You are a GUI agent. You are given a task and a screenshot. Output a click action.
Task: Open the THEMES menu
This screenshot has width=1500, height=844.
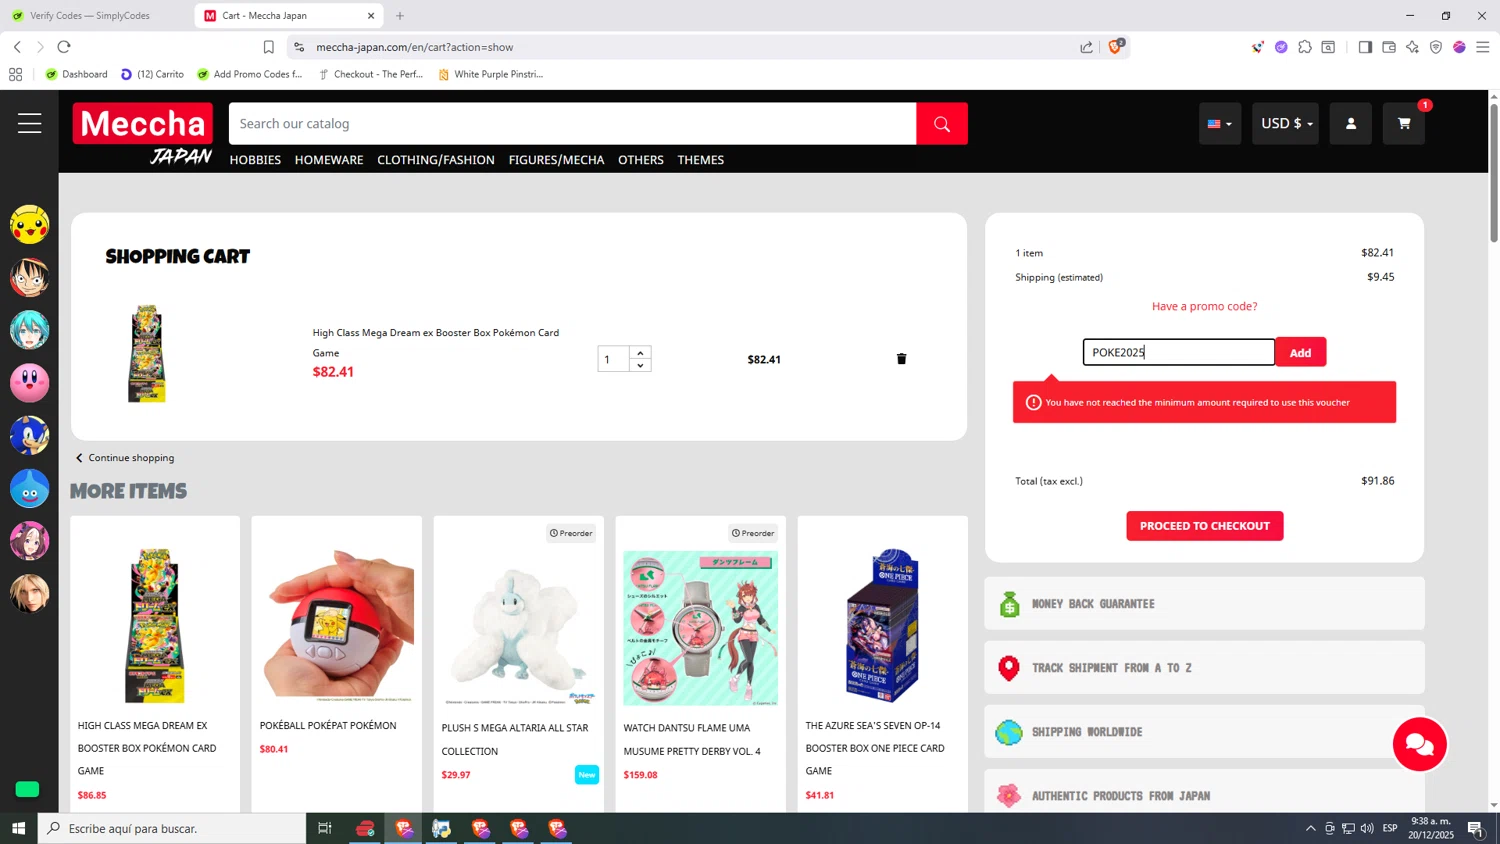tap(701, 160)
